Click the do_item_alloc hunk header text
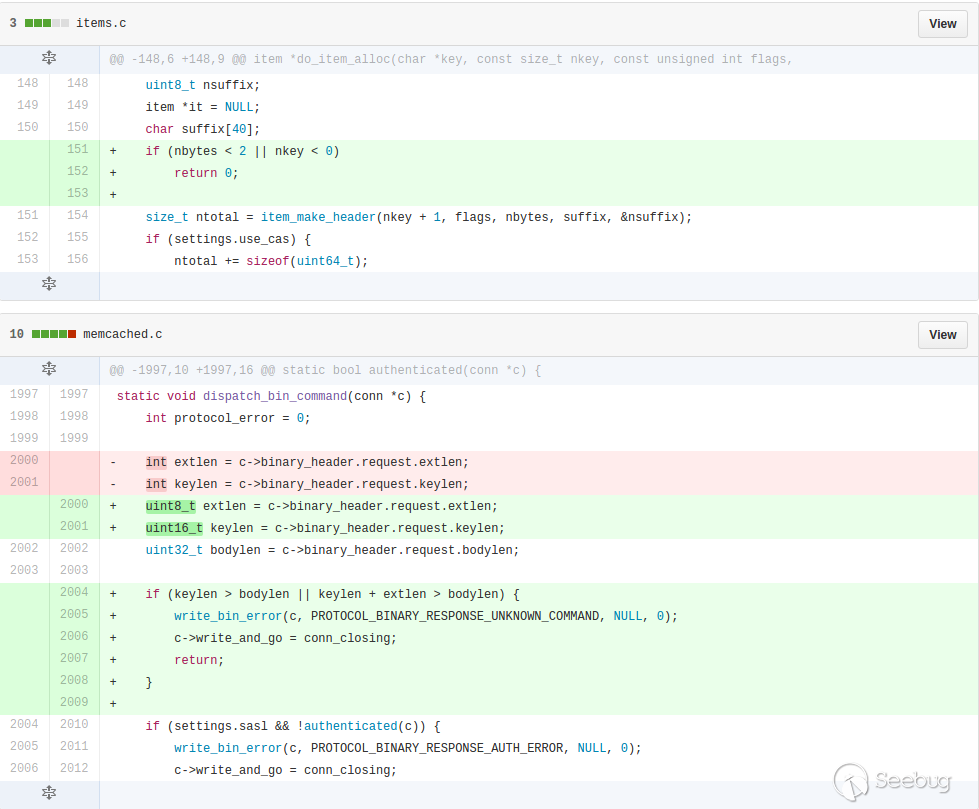 pyautogui.click(x=450, y=59)
